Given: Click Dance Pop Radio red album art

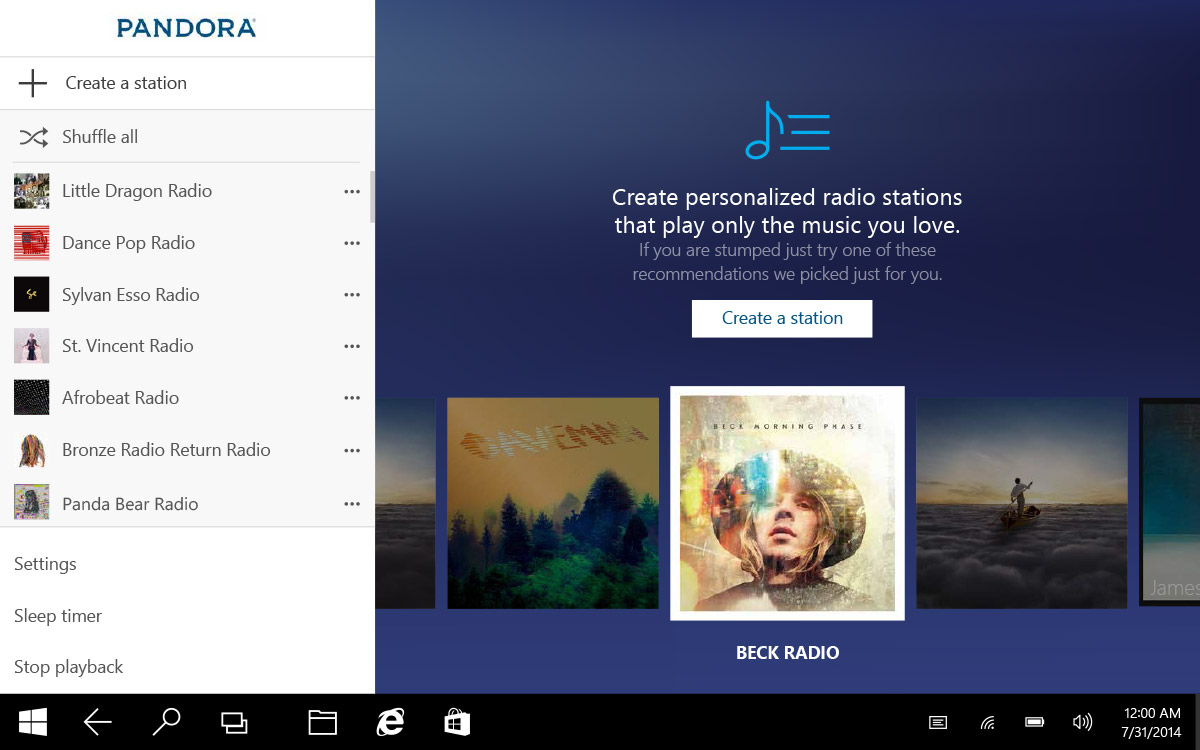Looking at the screenshot, I should [x=32, y=243].
